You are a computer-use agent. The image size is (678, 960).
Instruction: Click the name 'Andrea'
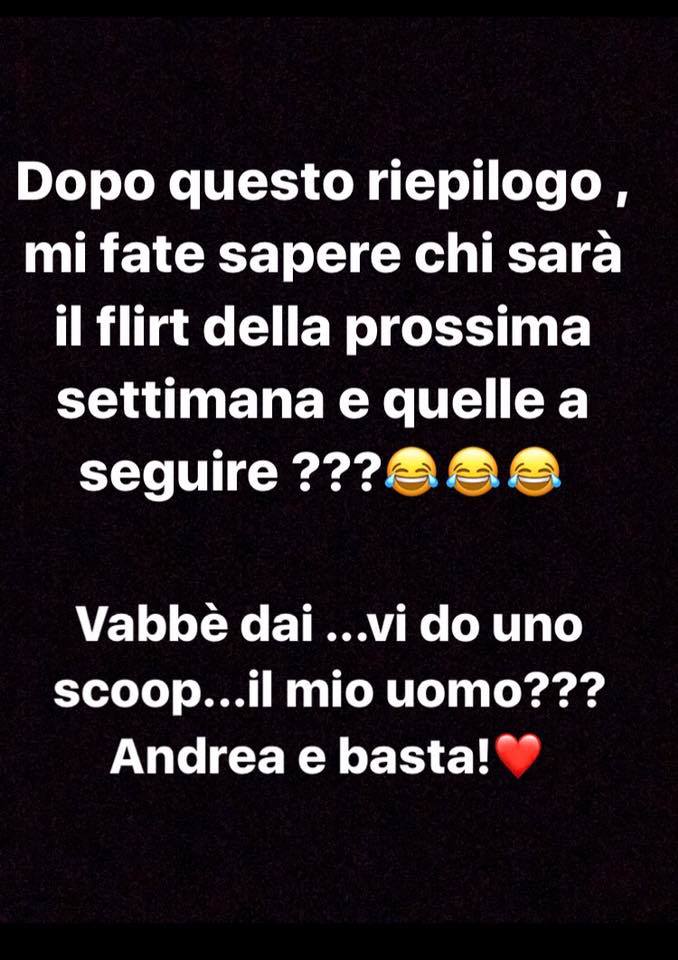[197, 755]
